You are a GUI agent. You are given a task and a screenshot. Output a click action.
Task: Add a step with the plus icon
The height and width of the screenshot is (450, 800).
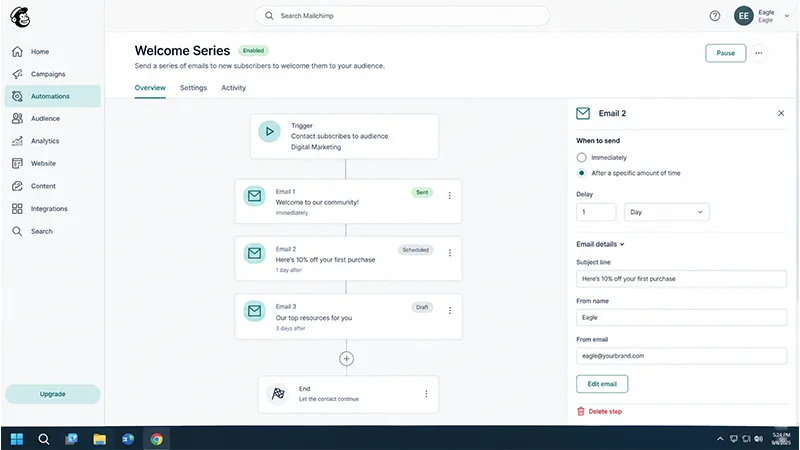[x=346, y=359]
